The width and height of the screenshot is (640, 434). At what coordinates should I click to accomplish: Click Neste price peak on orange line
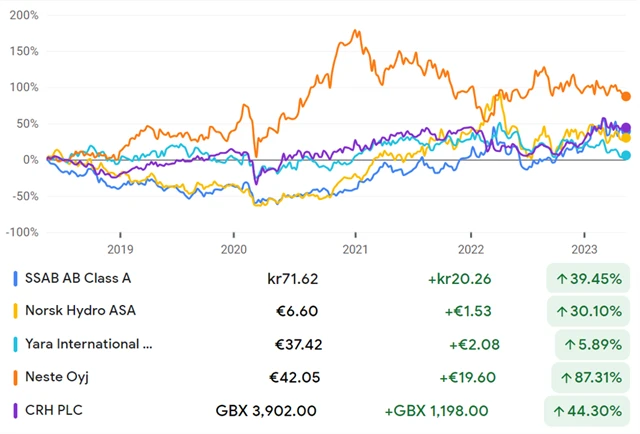point(355,32)
